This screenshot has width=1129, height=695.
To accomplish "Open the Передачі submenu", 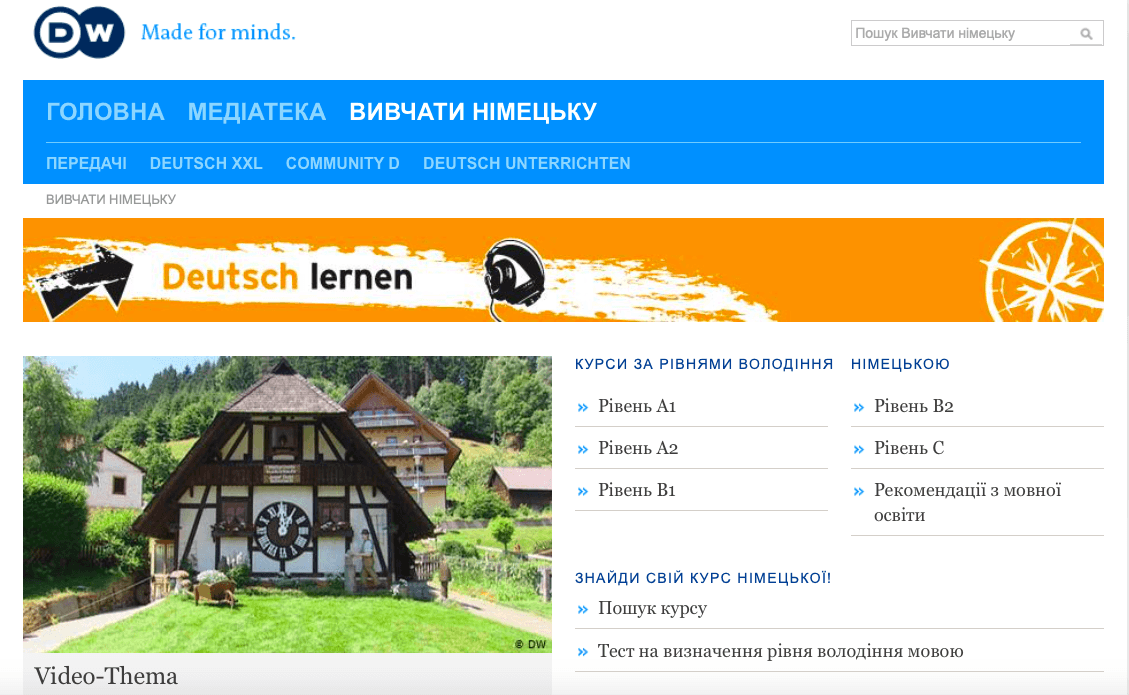I will coord(86,163).
